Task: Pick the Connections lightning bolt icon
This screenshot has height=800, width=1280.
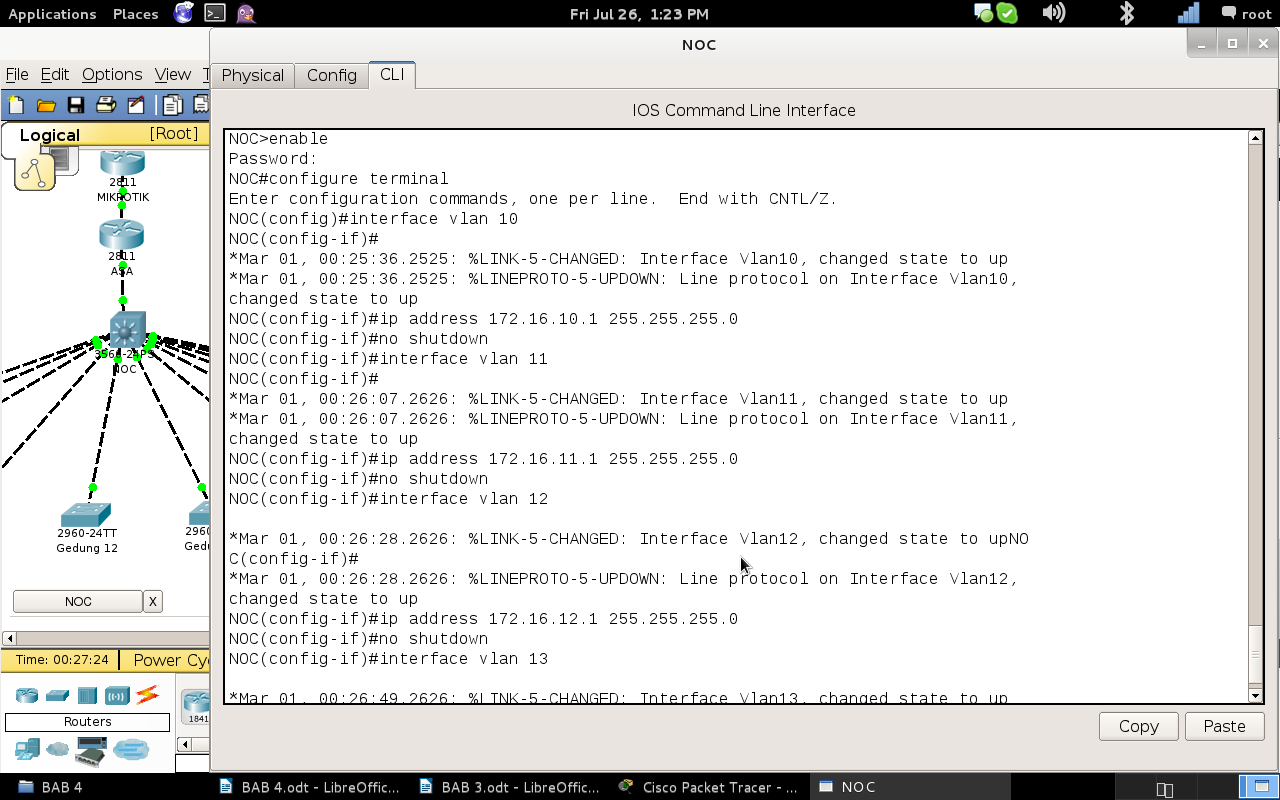Action: 147,694
